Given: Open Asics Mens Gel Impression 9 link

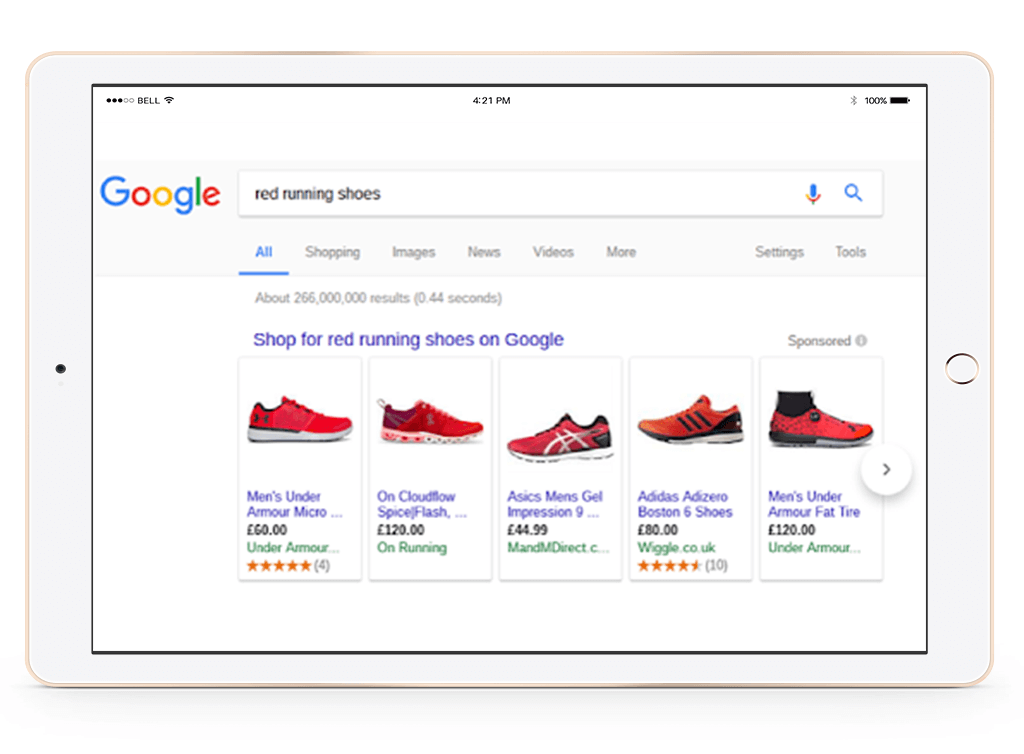Looking at the screenshot, I should click(555, 504).
